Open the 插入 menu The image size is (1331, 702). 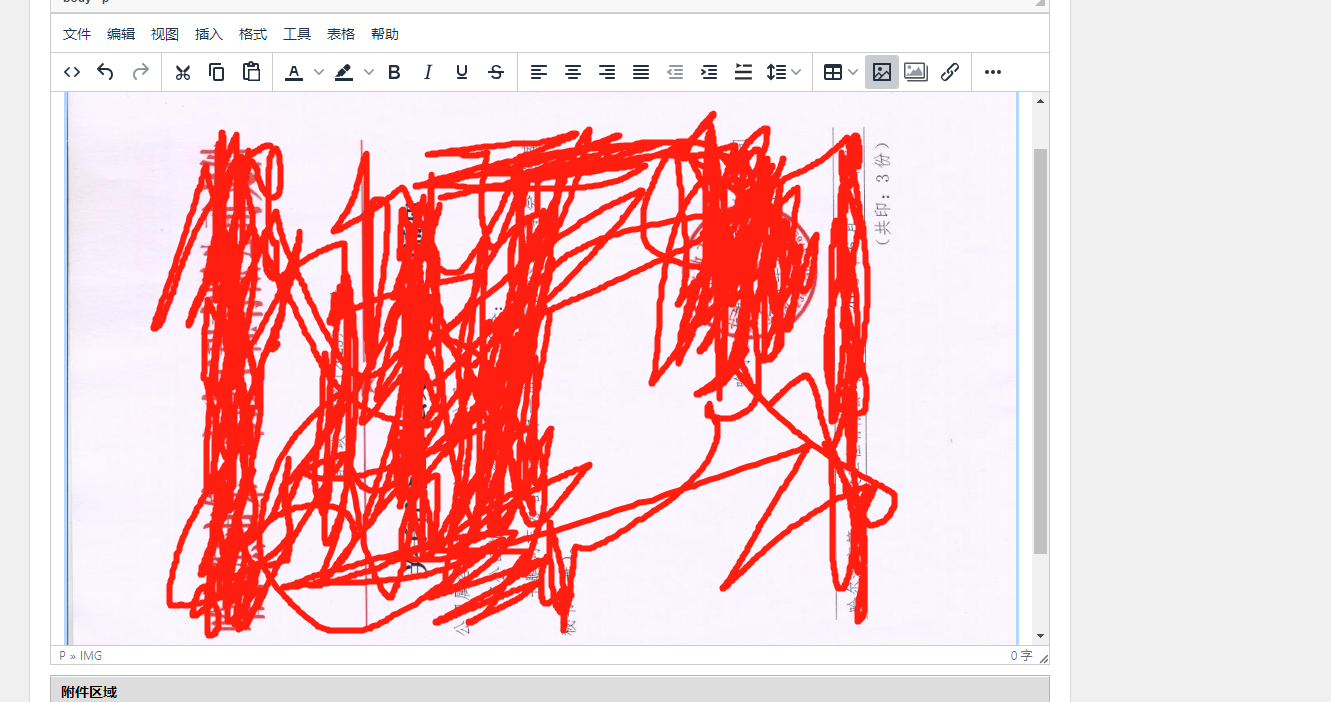209,34
